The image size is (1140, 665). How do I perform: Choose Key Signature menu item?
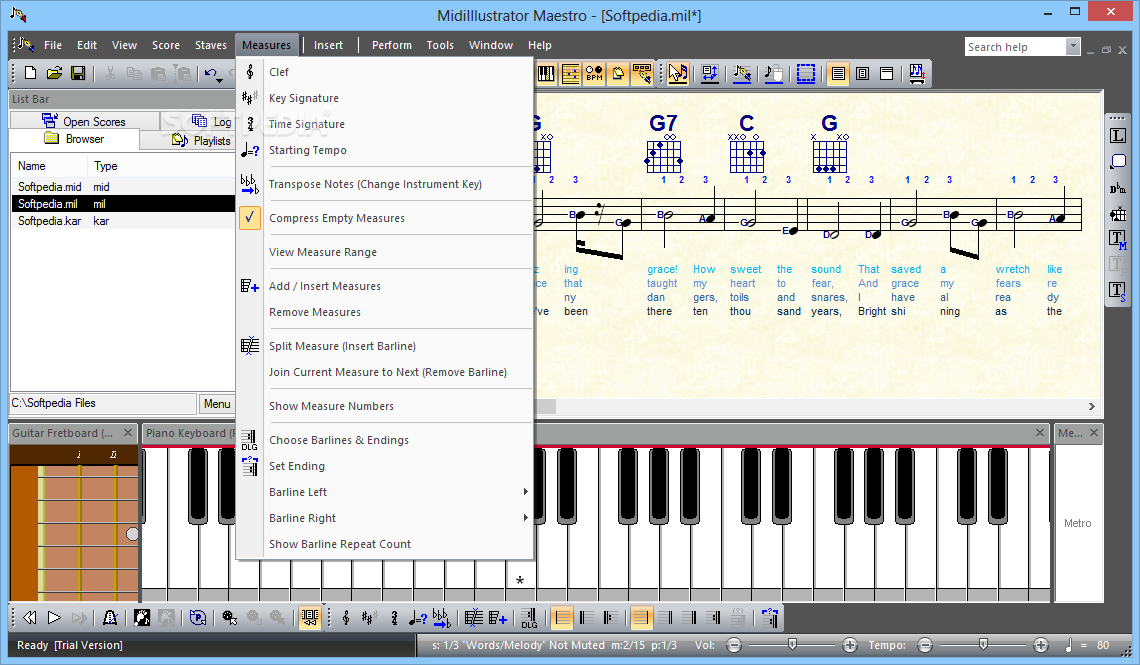[304, 98]
